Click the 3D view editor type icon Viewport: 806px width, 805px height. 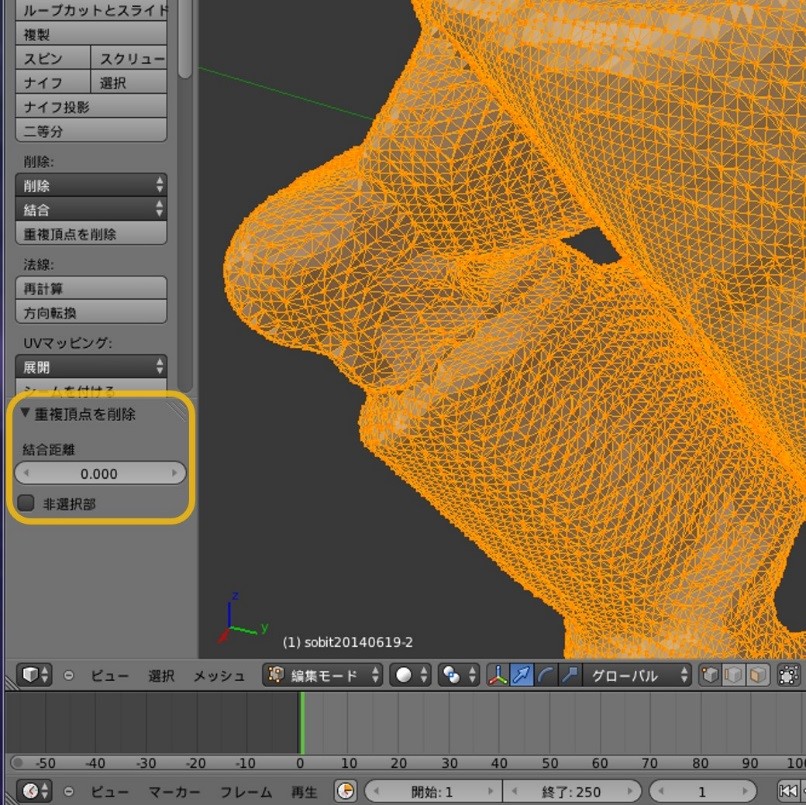coord(31,675)
